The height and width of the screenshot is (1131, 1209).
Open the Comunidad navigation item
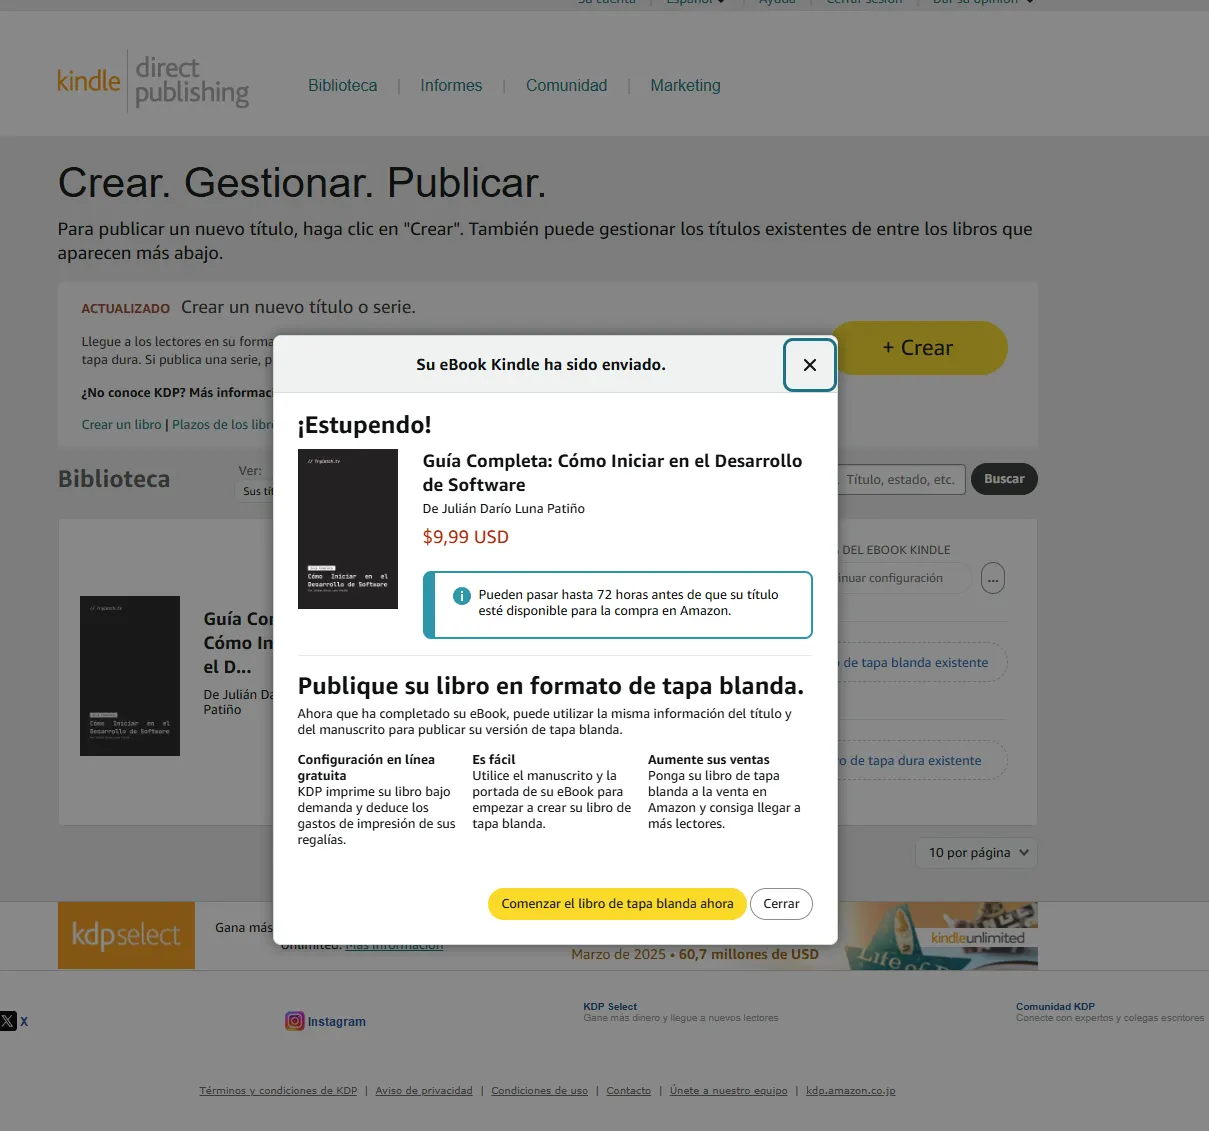point(567,86)
